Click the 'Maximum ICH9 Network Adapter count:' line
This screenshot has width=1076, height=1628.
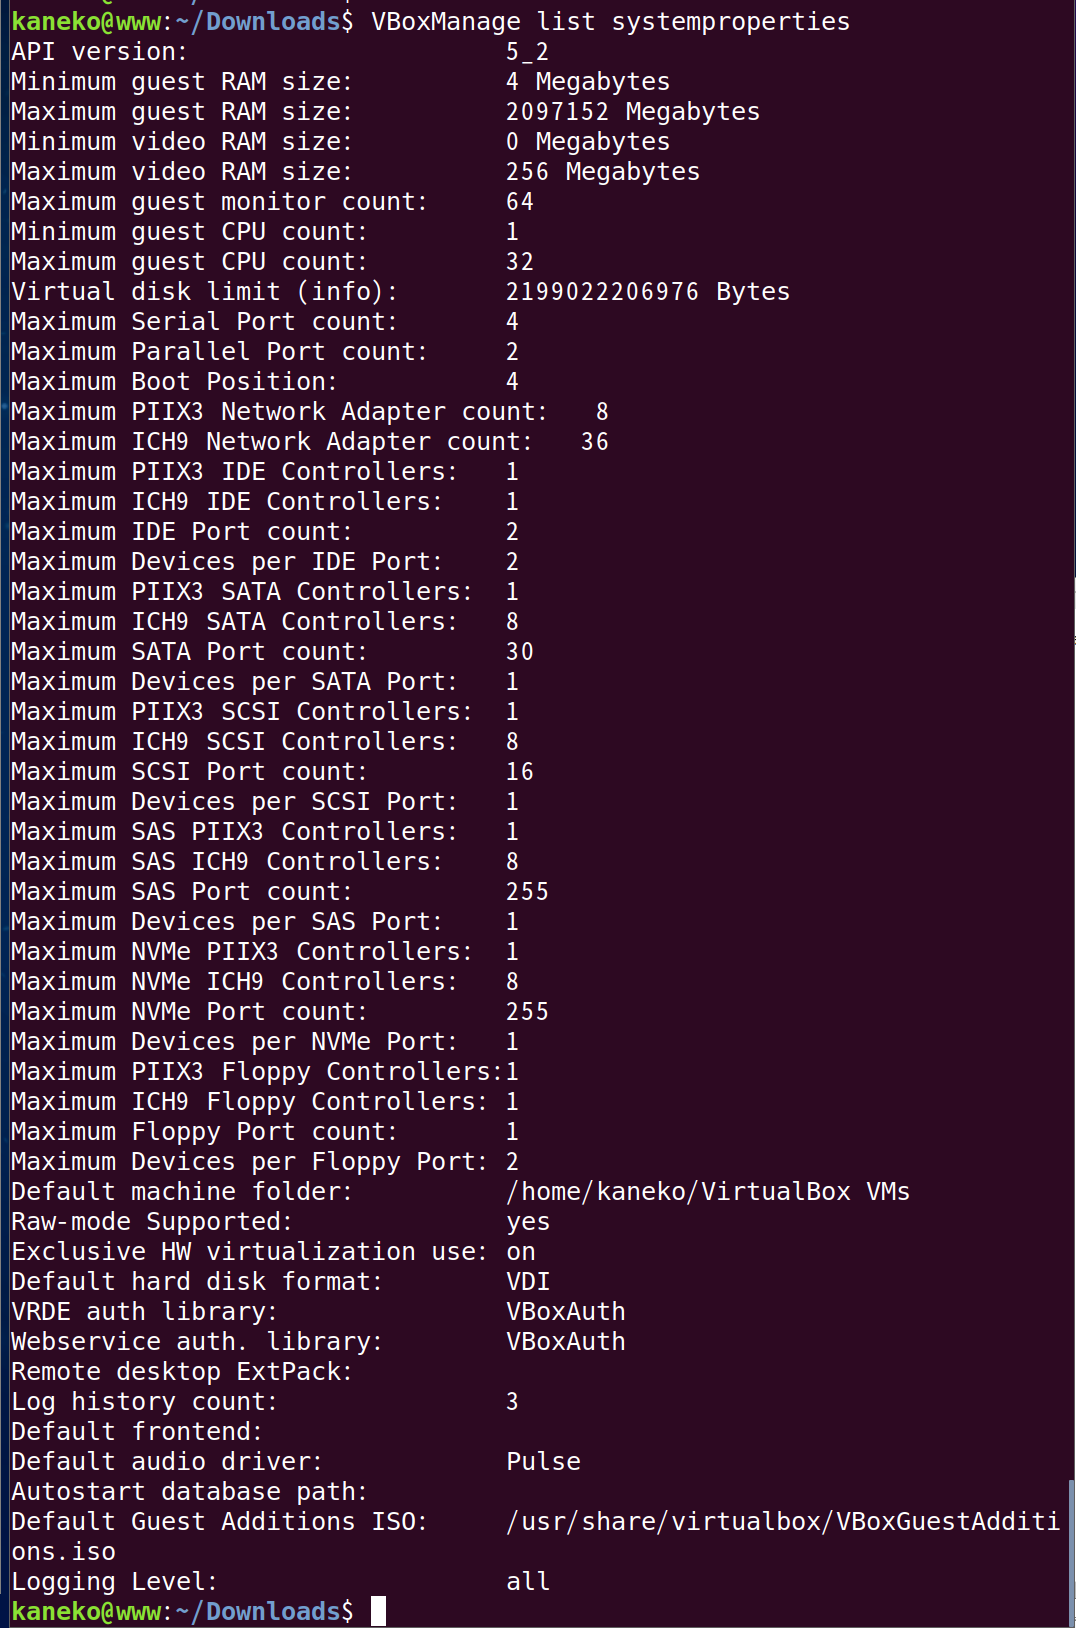pyautogui.click(x=310, y=441)
